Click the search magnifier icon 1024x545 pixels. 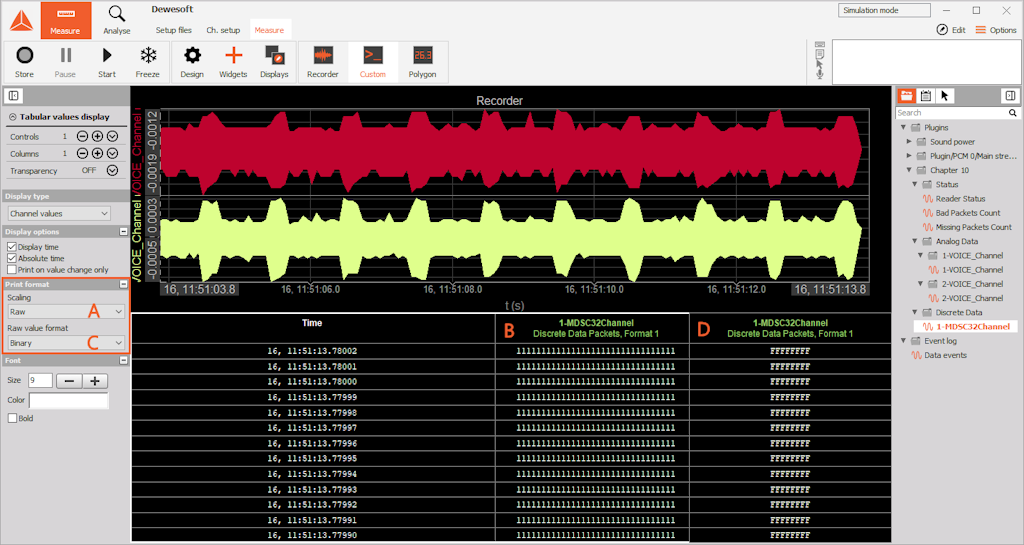pos(1013,113)
